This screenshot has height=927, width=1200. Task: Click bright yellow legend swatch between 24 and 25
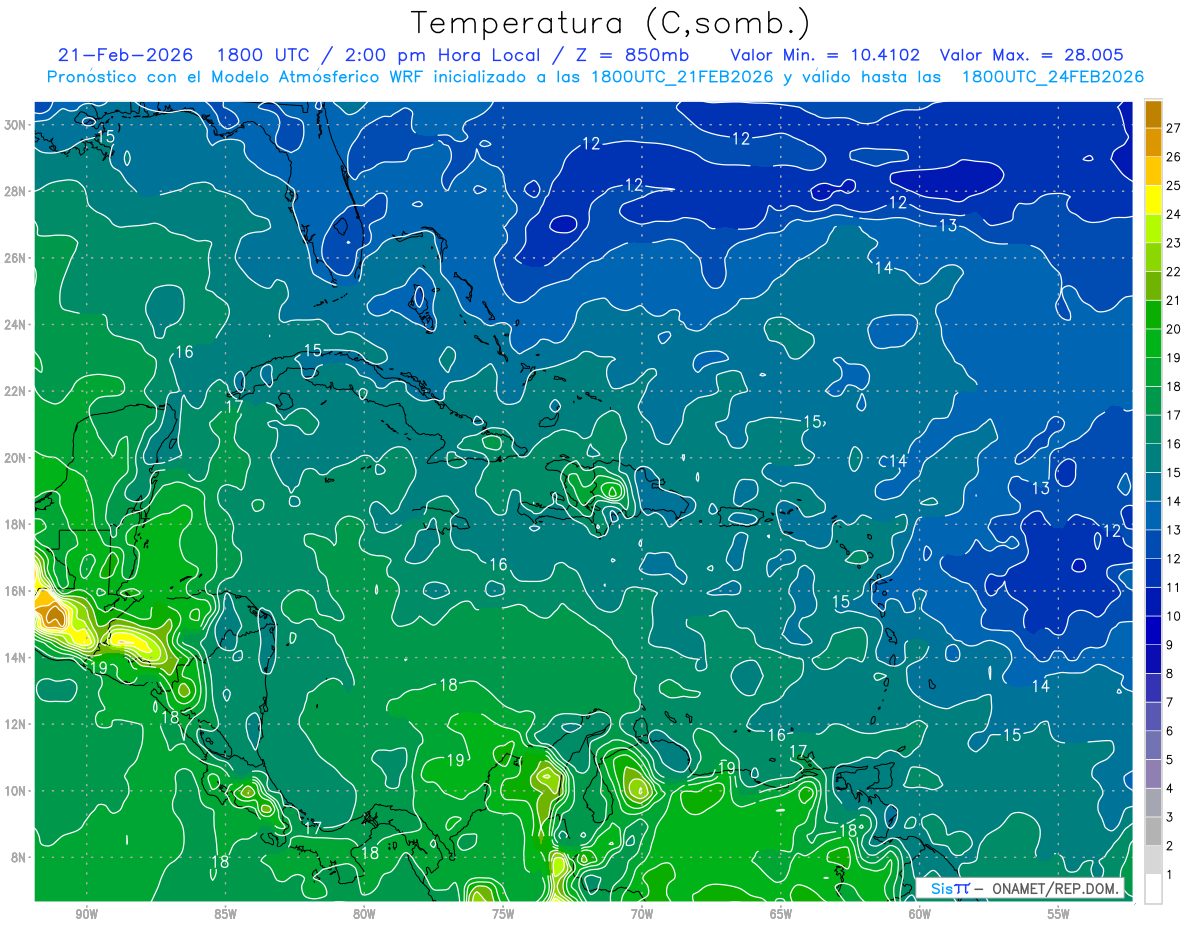[1153, 200]
